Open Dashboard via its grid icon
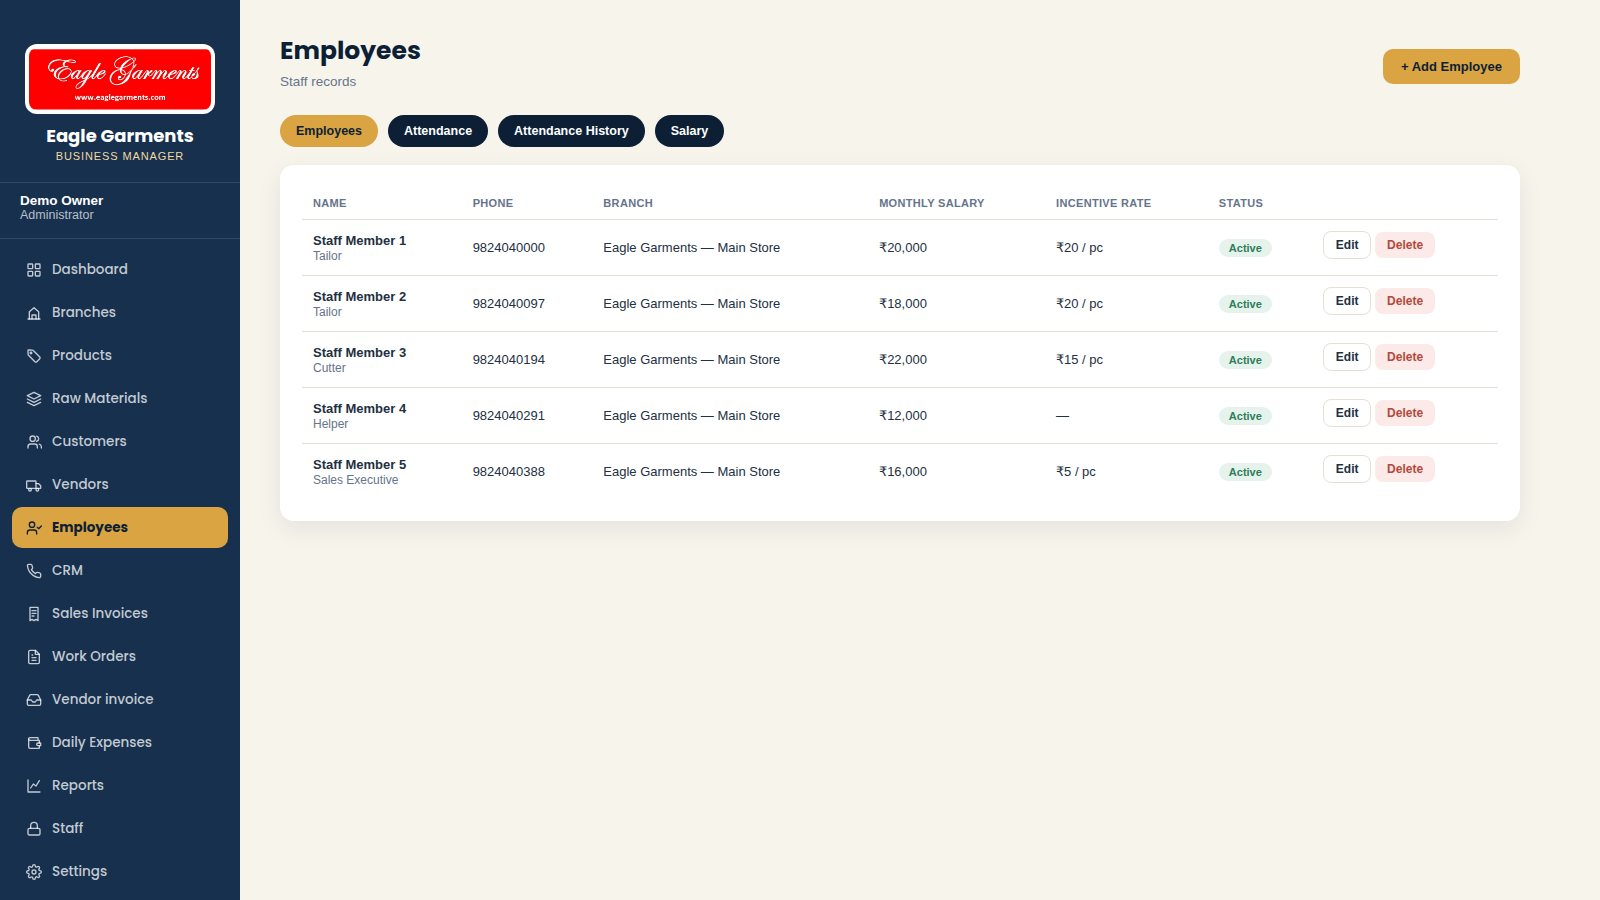This screenshot has width=1600, height=900. pyautogui.click(x=34, y=270)
